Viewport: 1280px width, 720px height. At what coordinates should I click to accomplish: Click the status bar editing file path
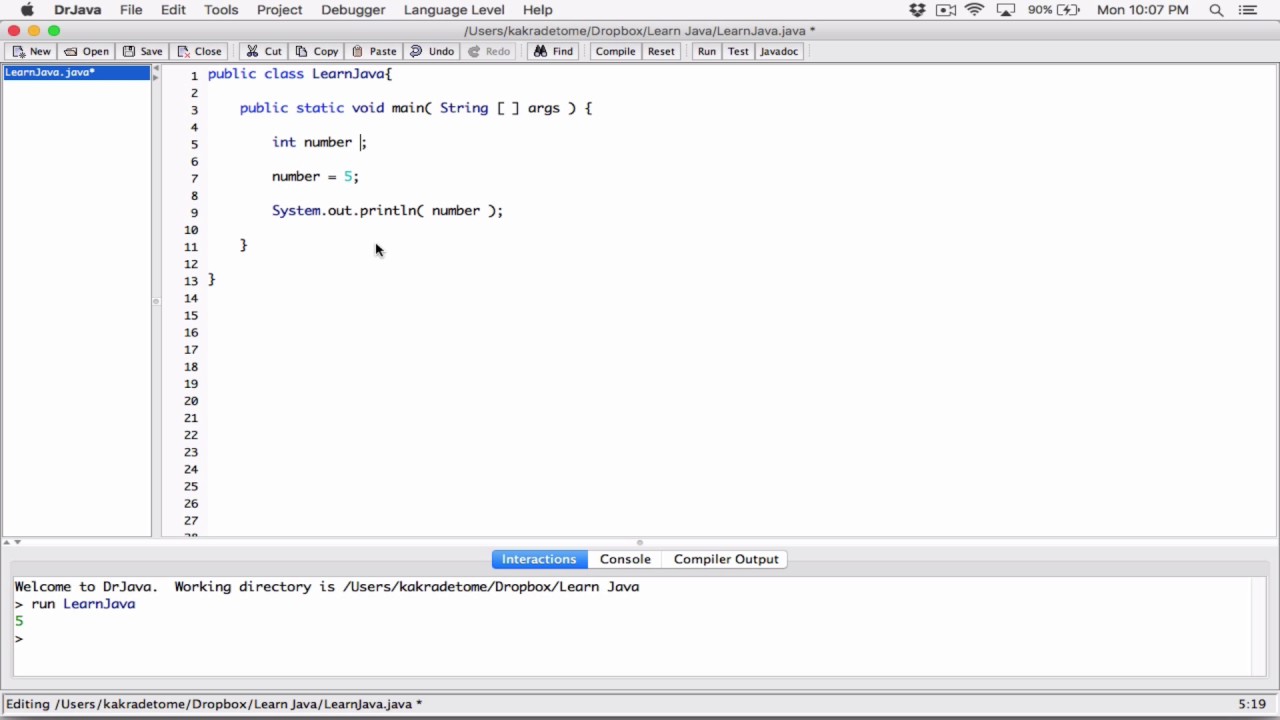pyautogui.click(x=214, y=704)
